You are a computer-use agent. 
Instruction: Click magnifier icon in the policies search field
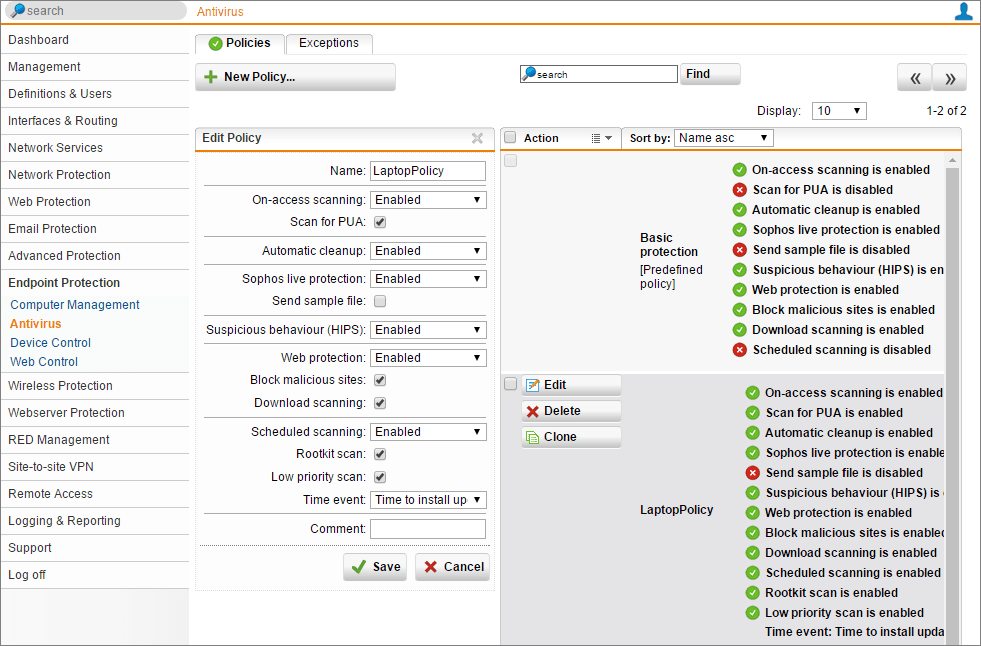tap(529, 74)
